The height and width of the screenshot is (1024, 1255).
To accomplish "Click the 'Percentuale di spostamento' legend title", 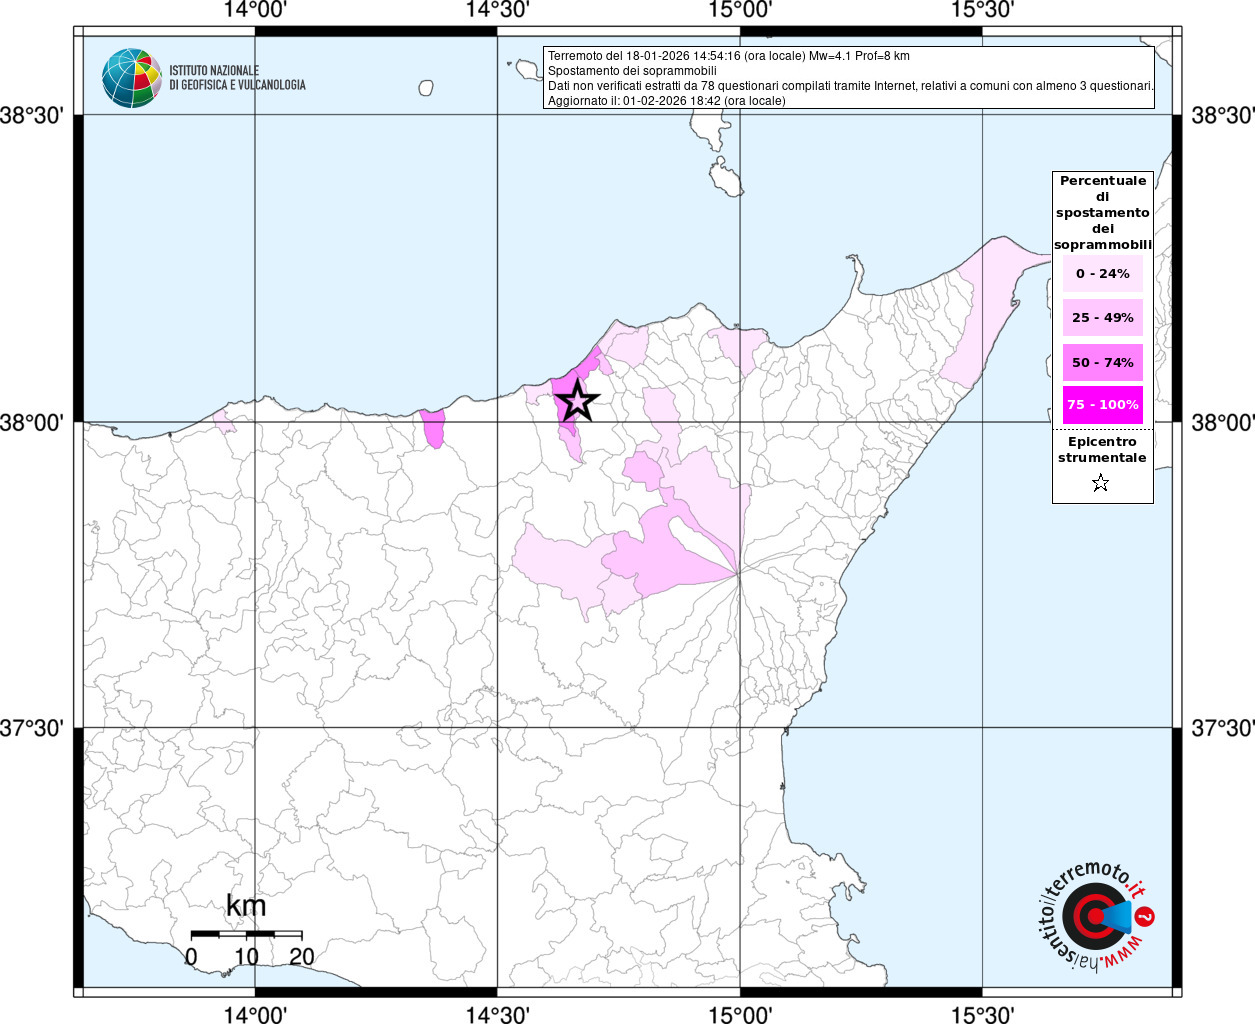I will [x=1102, y=212].
